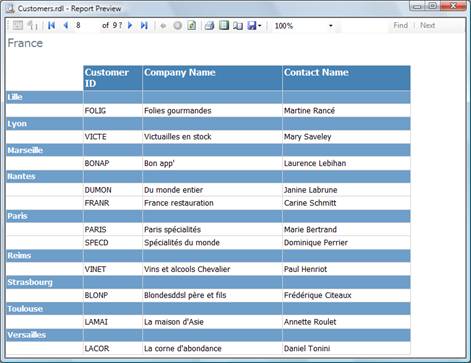
Task: Click customer ID VINET
Action: (x=95, y=269)
